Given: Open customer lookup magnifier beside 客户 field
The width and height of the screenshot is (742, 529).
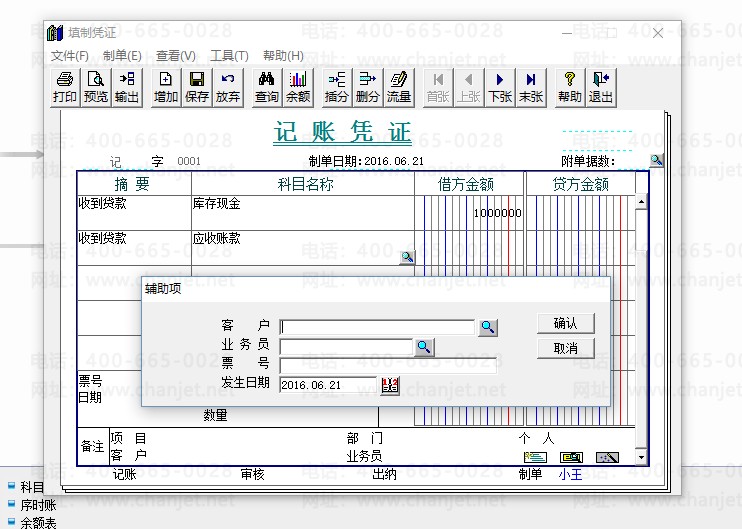Looking at the screenshot, I should [x=487, y=327].
